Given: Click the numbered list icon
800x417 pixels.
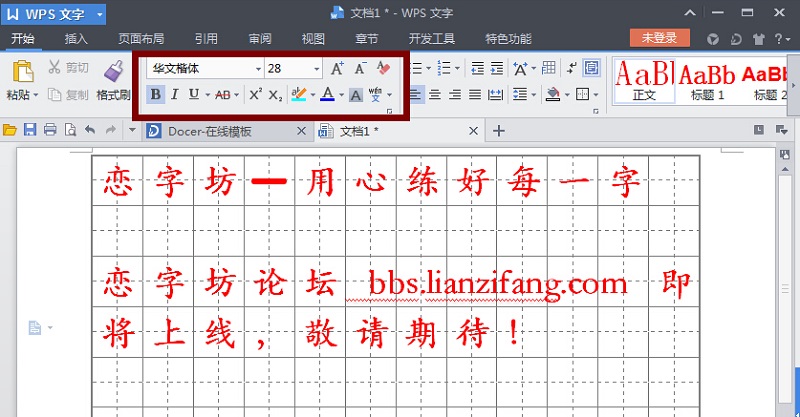Looking at the screenshot, I should coord(444,68).
